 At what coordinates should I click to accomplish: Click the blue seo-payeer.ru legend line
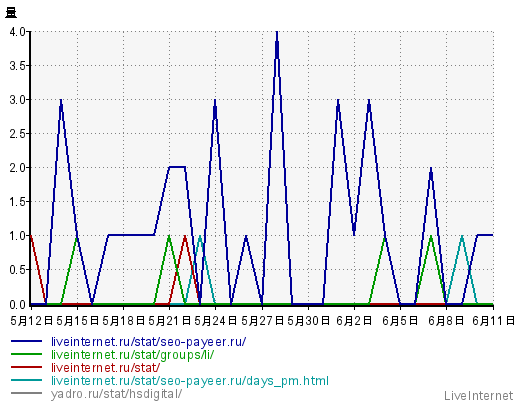pyautogui.click(x=26, y=341)
